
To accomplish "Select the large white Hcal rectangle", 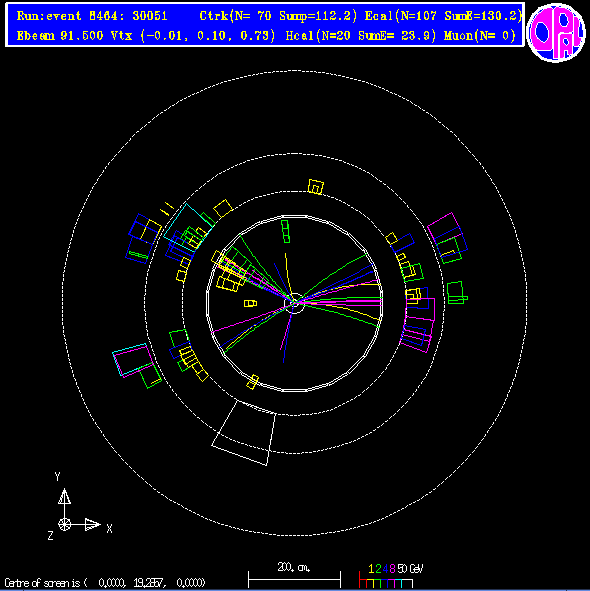I will pos(244,433).
